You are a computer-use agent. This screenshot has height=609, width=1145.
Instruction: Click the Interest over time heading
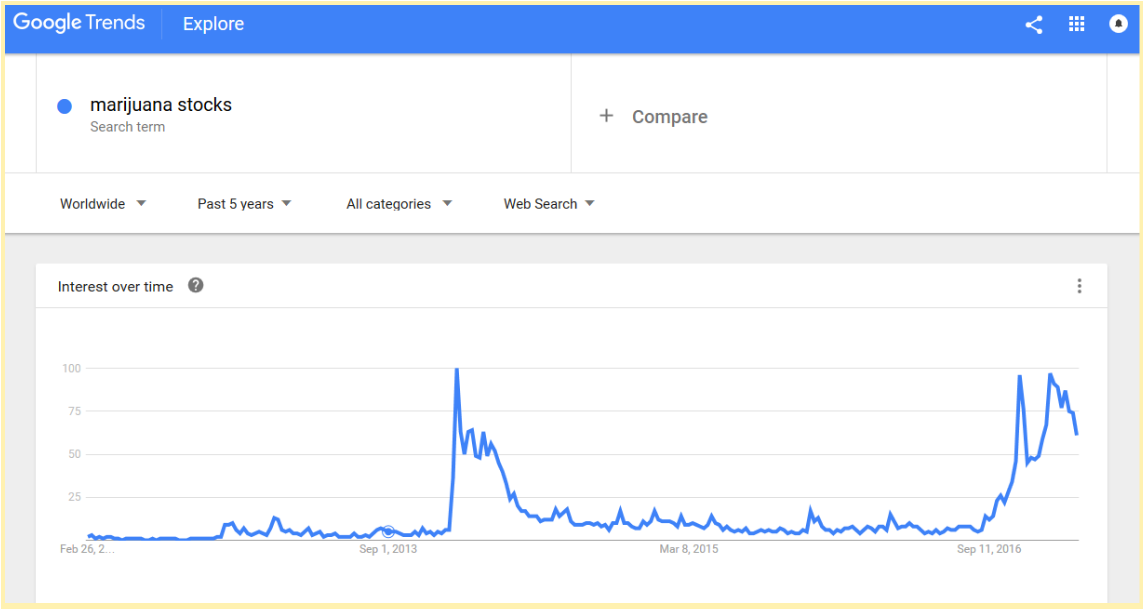pos(115,287)
